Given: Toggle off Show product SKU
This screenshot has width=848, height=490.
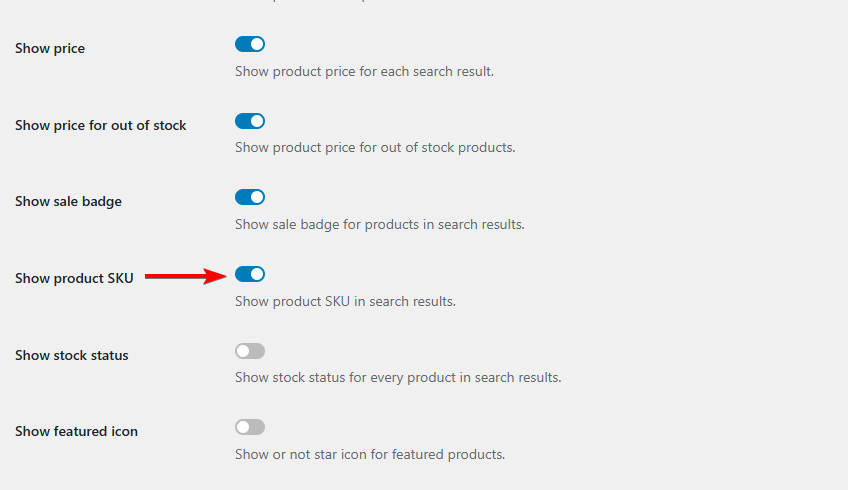Looking at the screenshot, I should tap(250, 274).
